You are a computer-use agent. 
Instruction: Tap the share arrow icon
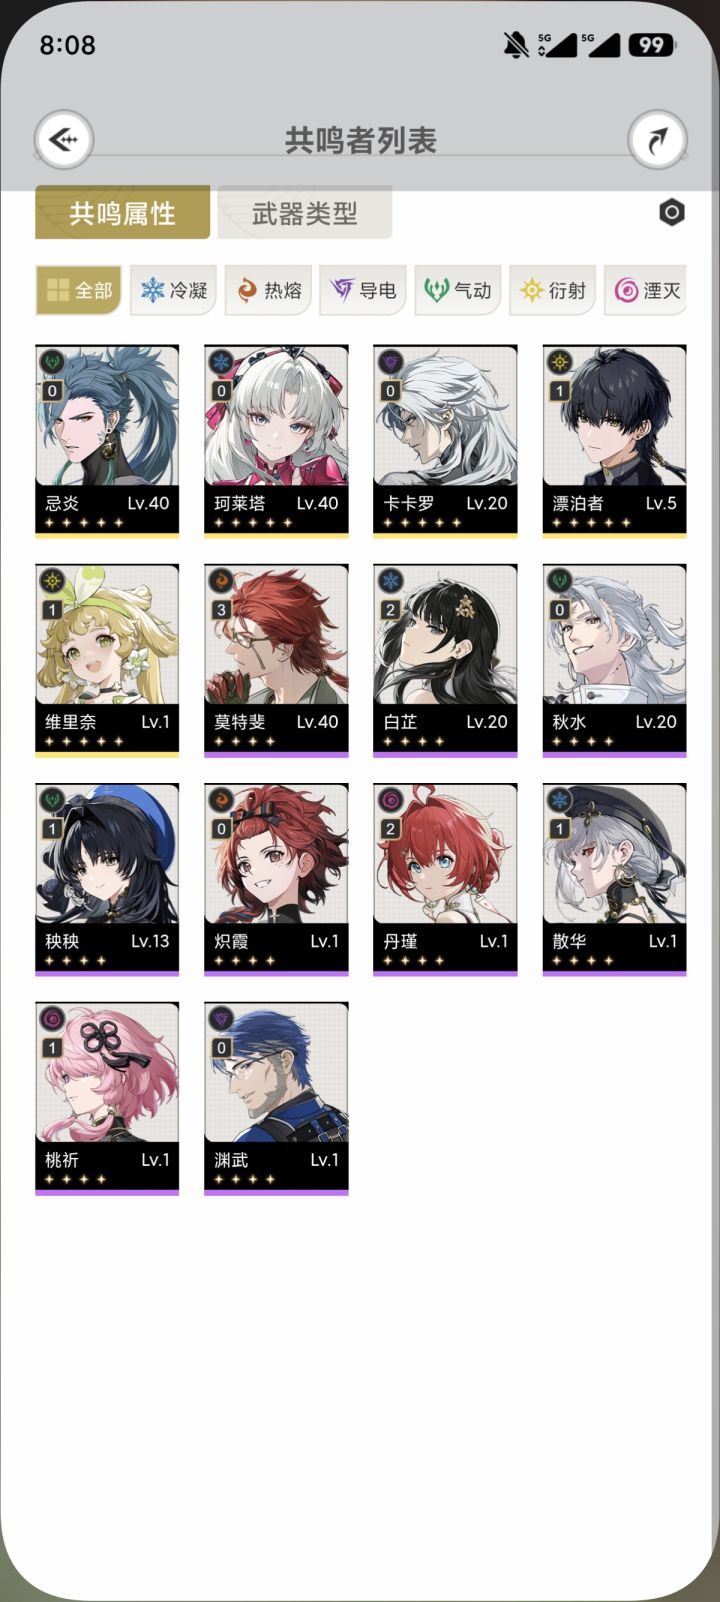coord(657,139)
